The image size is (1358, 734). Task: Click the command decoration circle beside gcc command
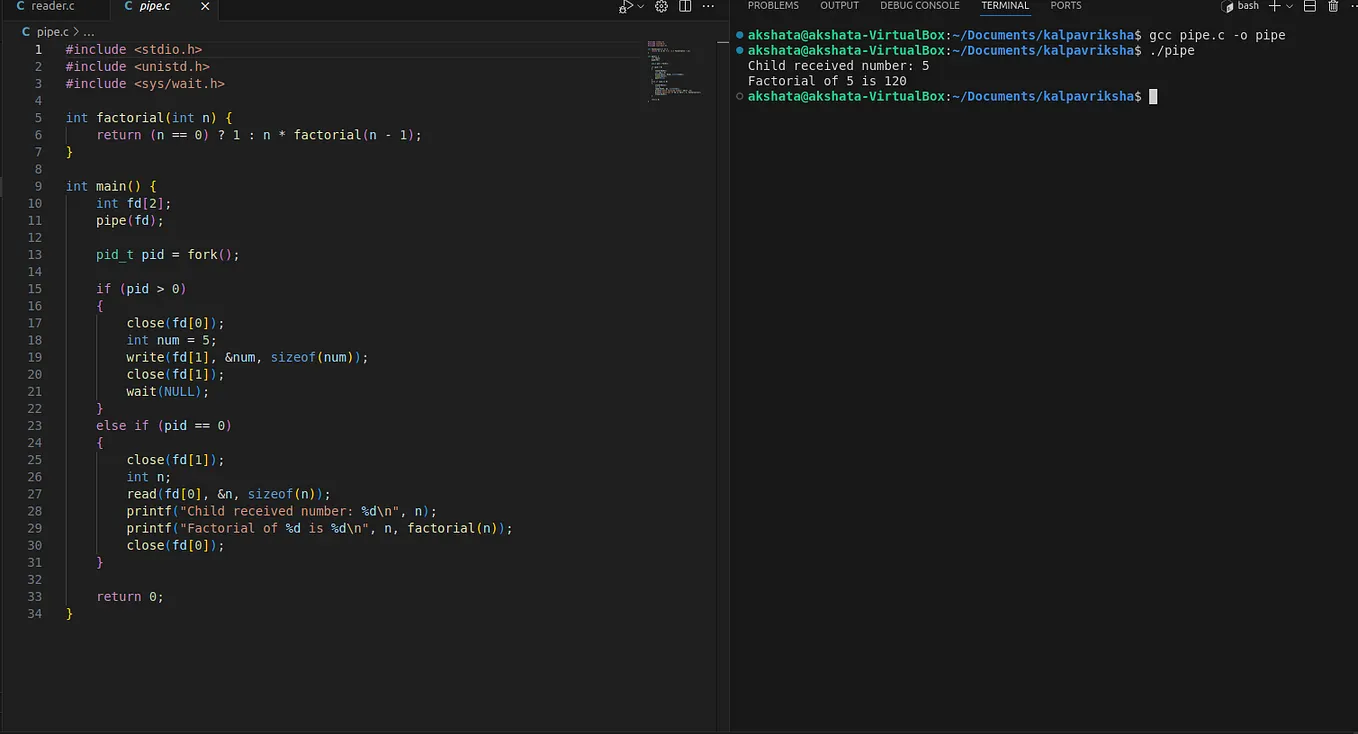click(x=739, y=35)
